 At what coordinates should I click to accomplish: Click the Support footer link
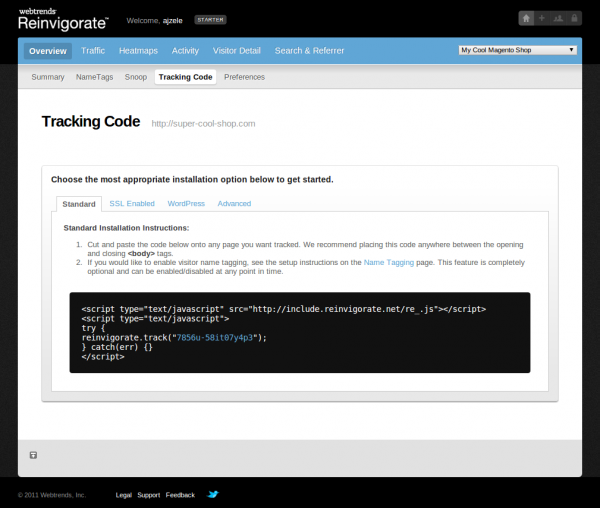[148, 495]
